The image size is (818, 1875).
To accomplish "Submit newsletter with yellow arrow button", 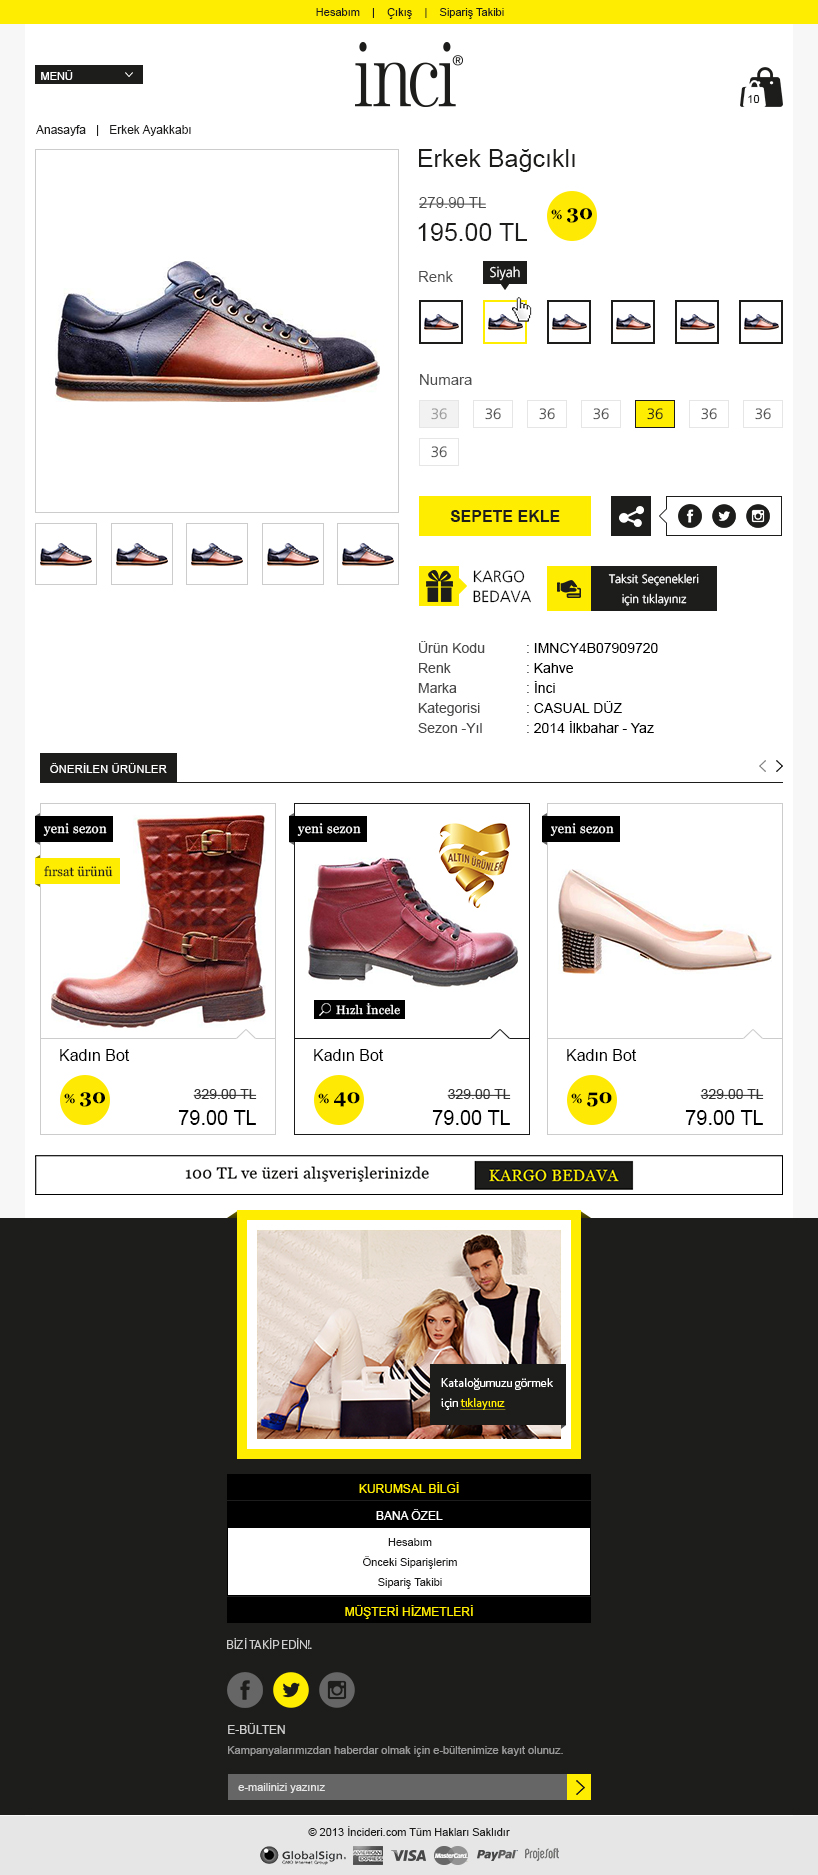I will pos(579,1787).
